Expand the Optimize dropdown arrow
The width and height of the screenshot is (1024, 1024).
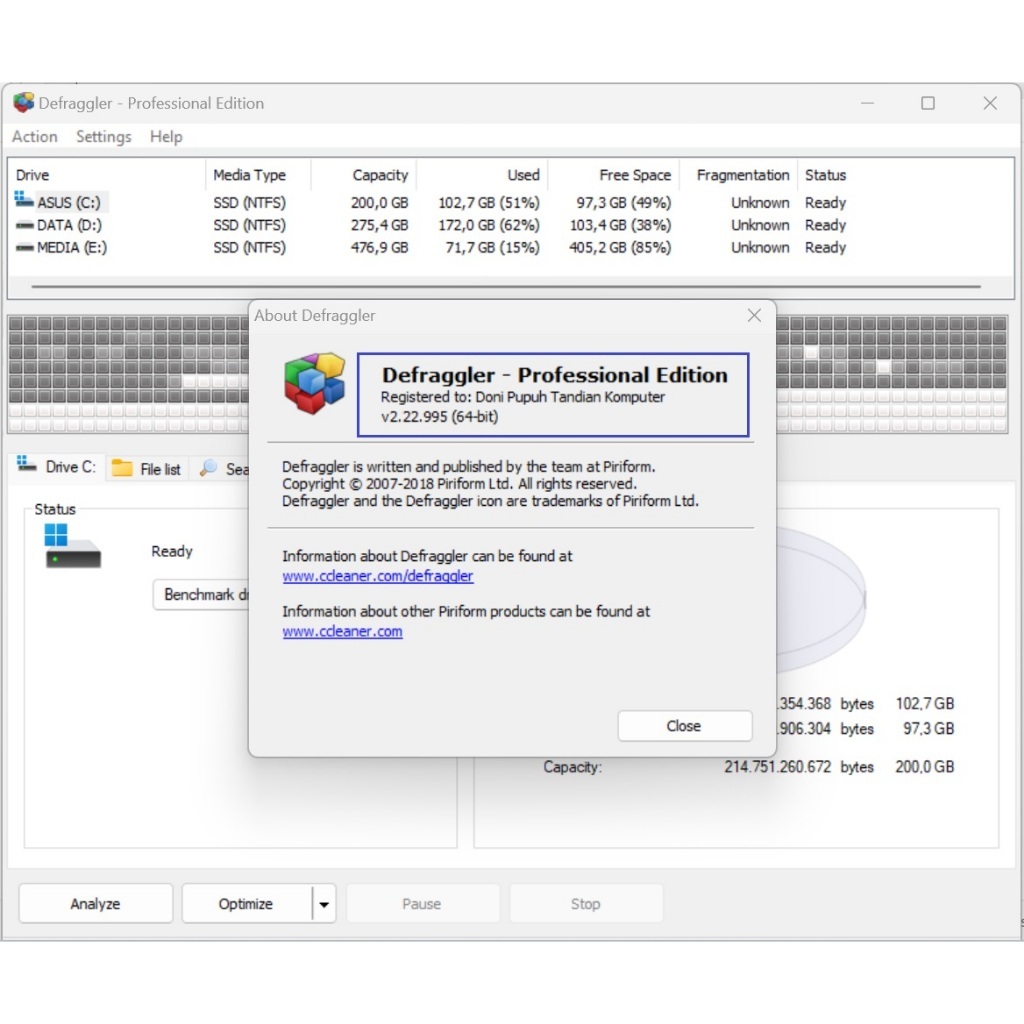[x=324, y=904]
